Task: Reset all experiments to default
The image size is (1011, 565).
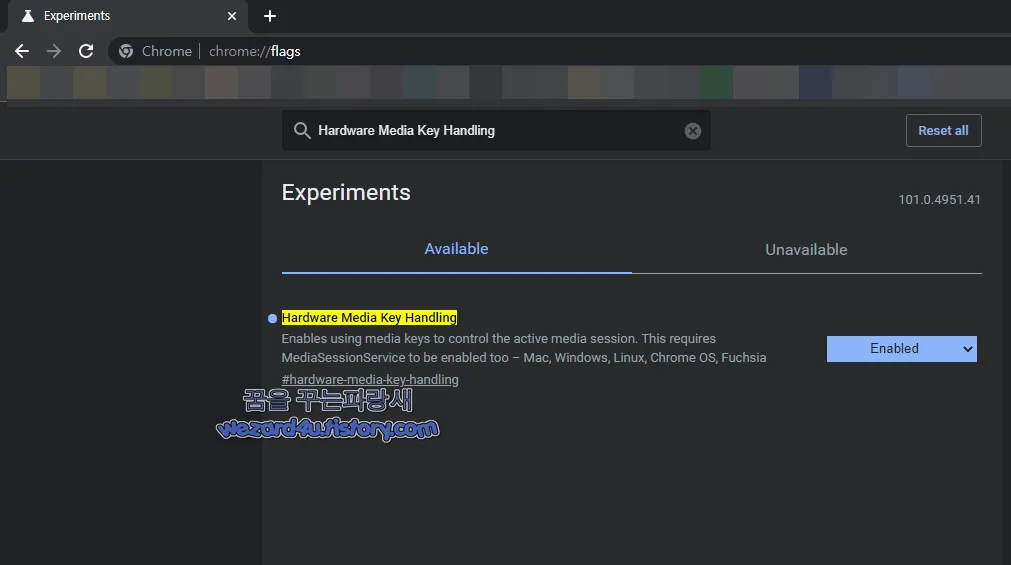Action: pyautogui.click(x=943, y=130)
